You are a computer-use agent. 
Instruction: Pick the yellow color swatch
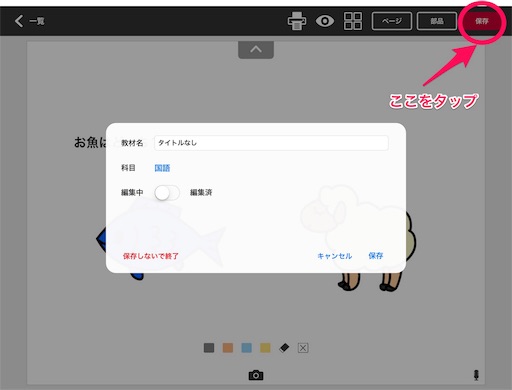(265, 348)
